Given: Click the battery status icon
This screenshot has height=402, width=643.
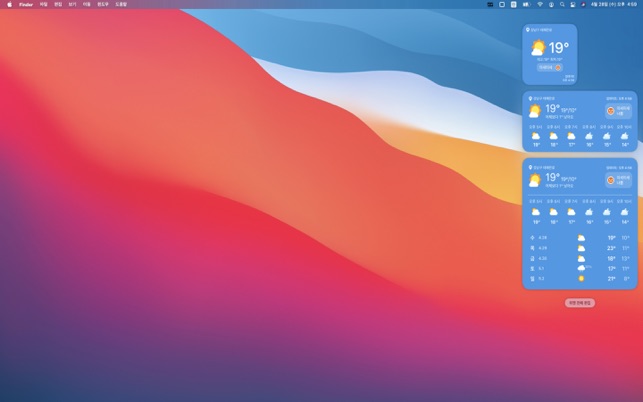Looking at the screenshot, I should 527,5.
